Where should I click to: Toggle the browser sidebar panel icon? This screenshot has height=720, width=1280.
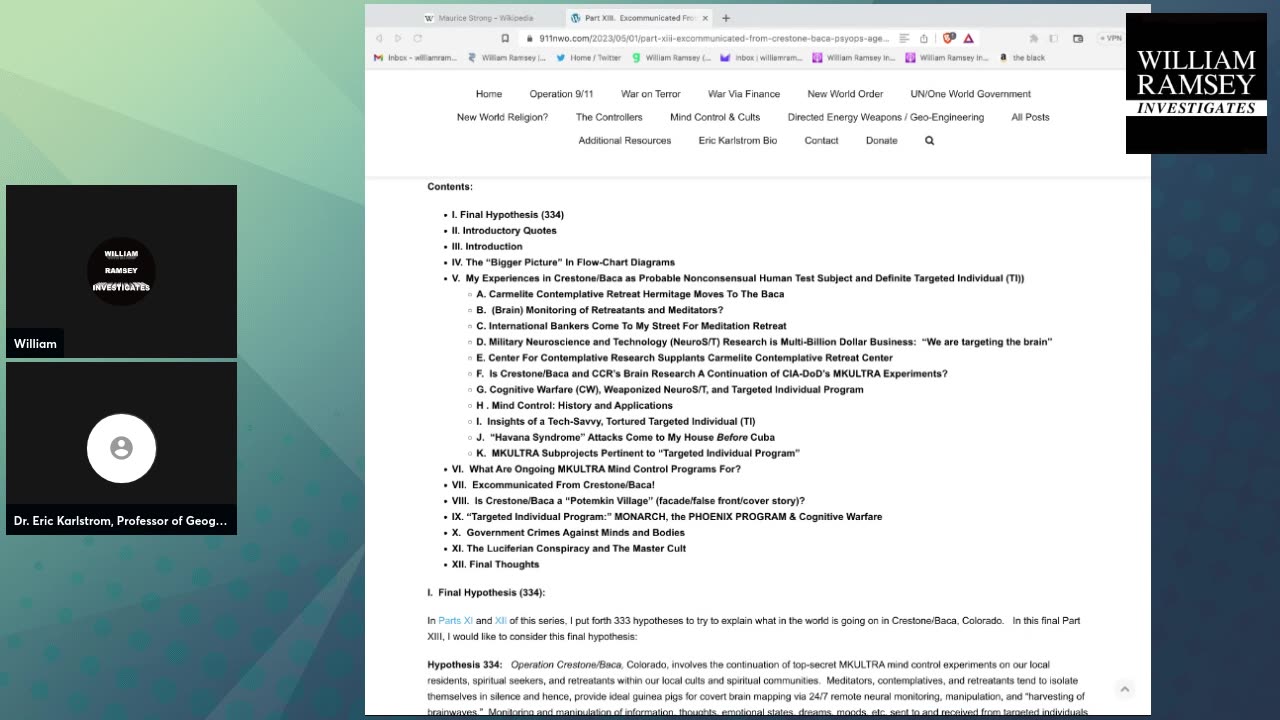pyautogui.click(x=1055, y=38)
